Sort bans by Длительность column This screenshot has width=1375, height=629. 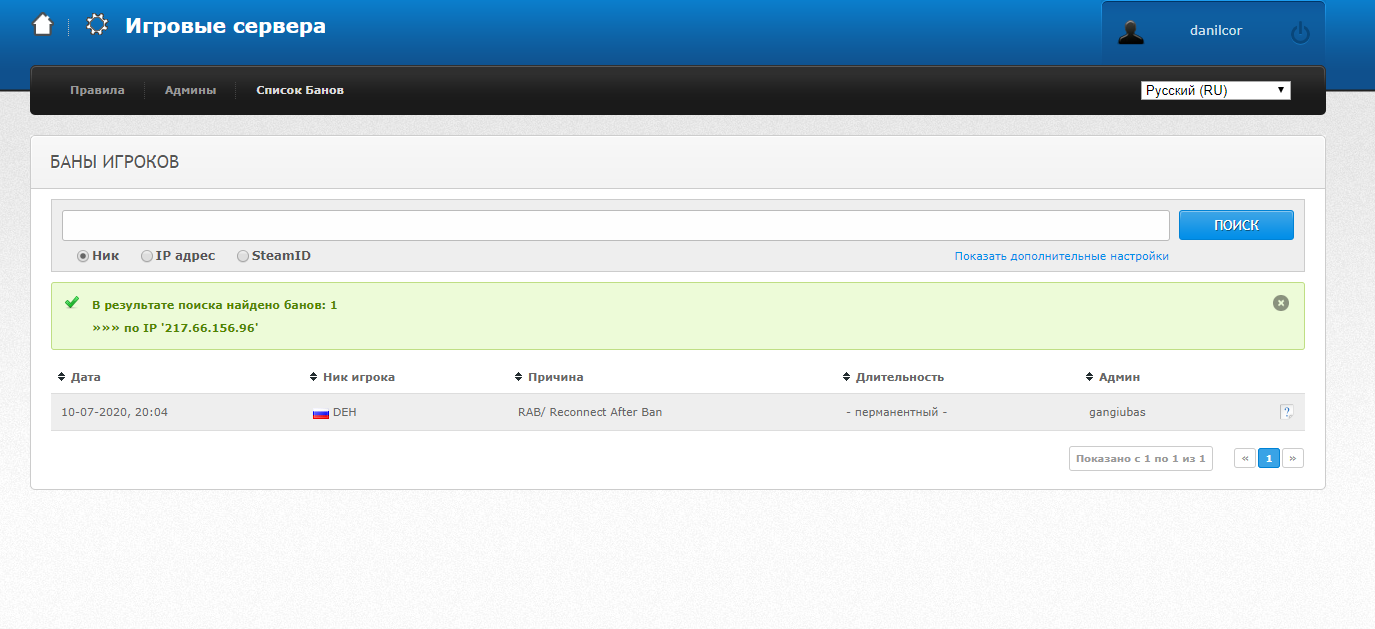click(893, 377)
